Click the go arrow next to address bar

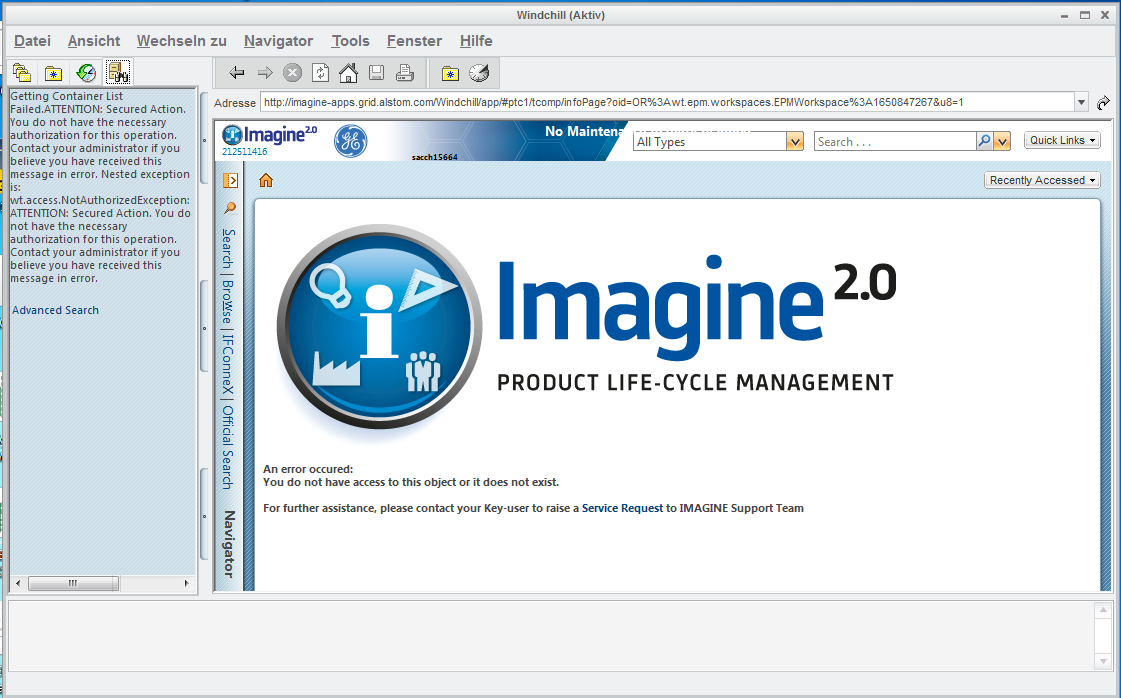click(x=1103, y=102)
